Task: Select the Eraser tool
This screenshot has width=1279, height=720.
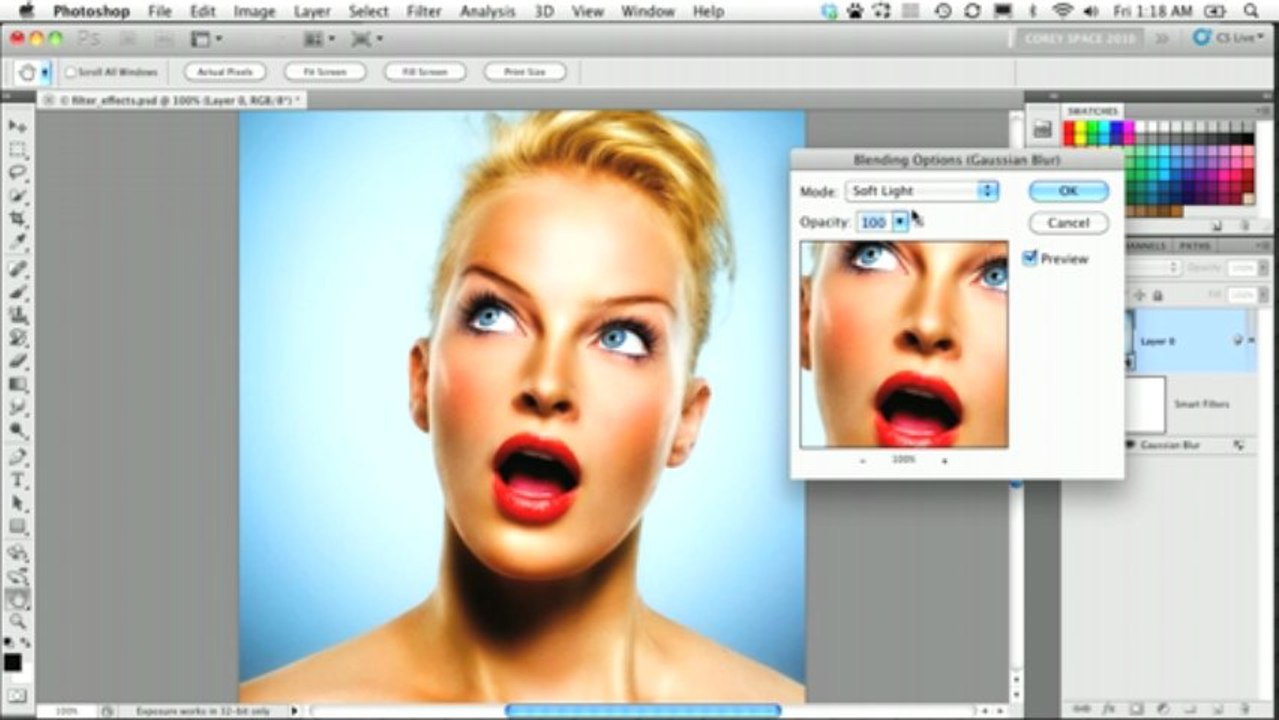Action: tap(17, 362)
